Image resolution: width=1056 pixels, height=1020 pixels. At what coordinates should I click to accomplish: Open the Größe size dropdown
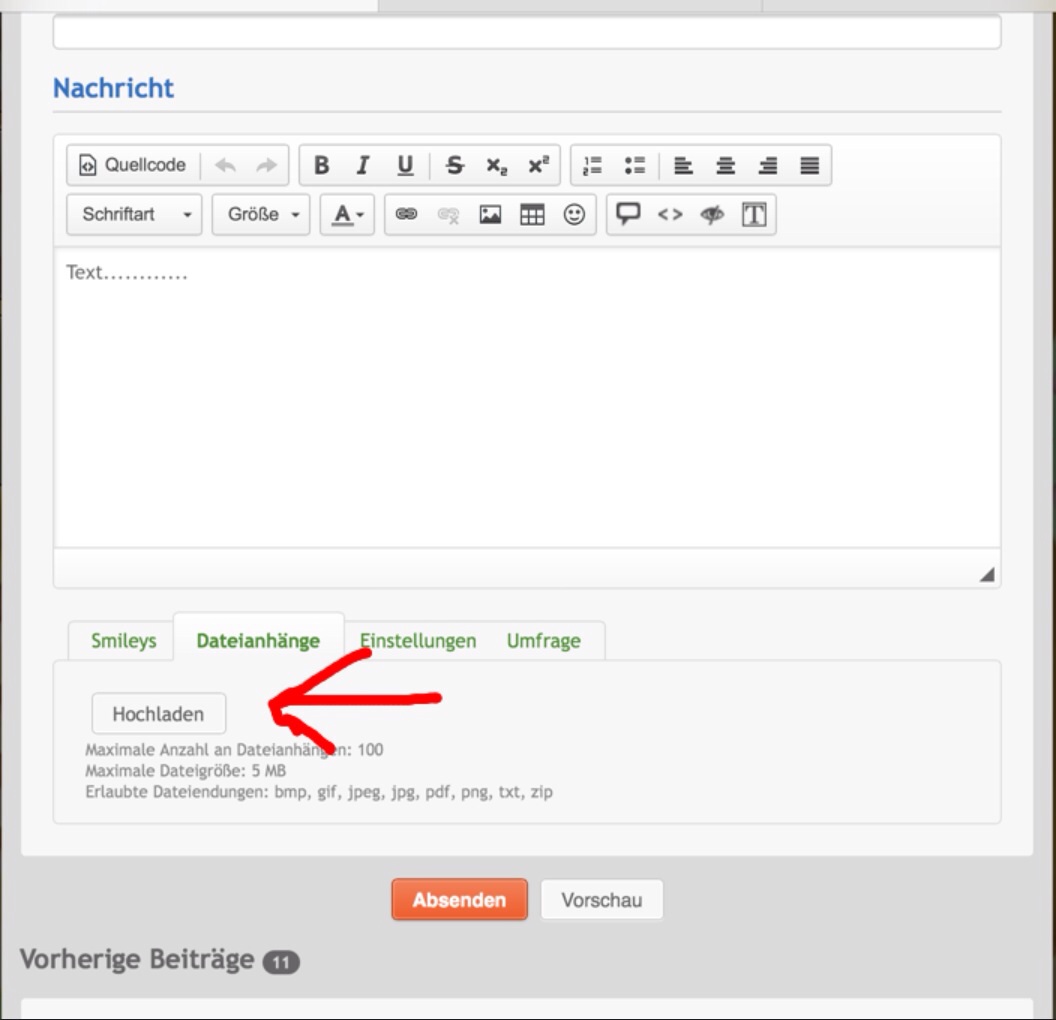261,215
